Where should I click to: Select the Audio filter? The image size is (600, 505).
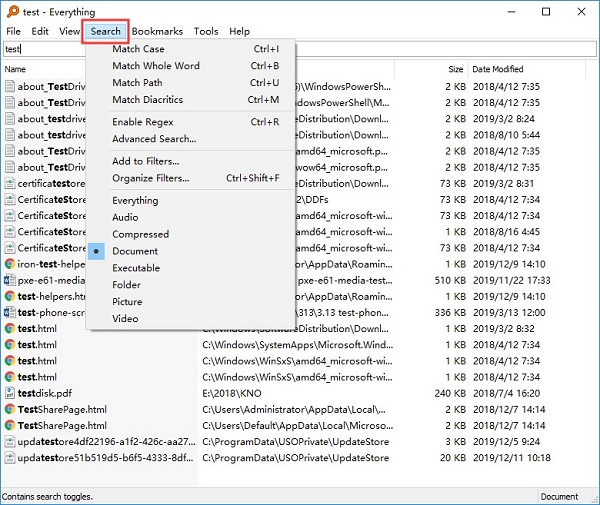coord(191,217)
